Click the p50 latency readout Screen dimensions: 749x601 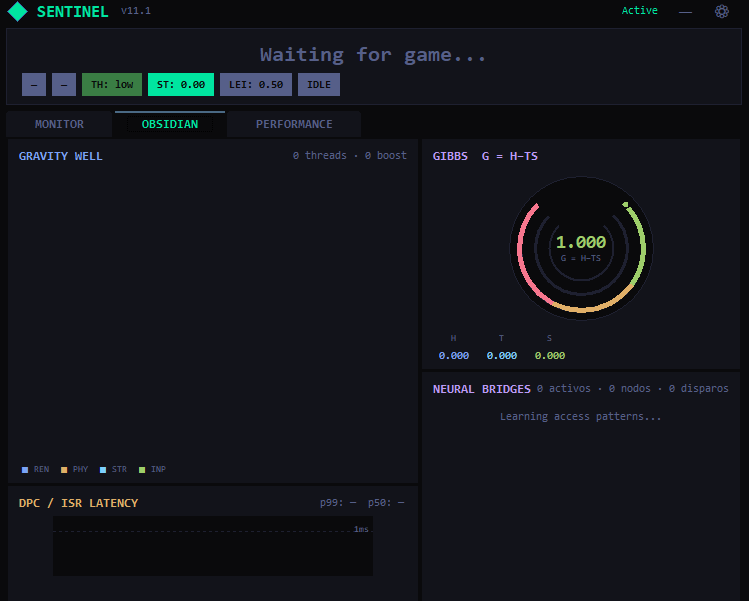(x=386, y=503)
